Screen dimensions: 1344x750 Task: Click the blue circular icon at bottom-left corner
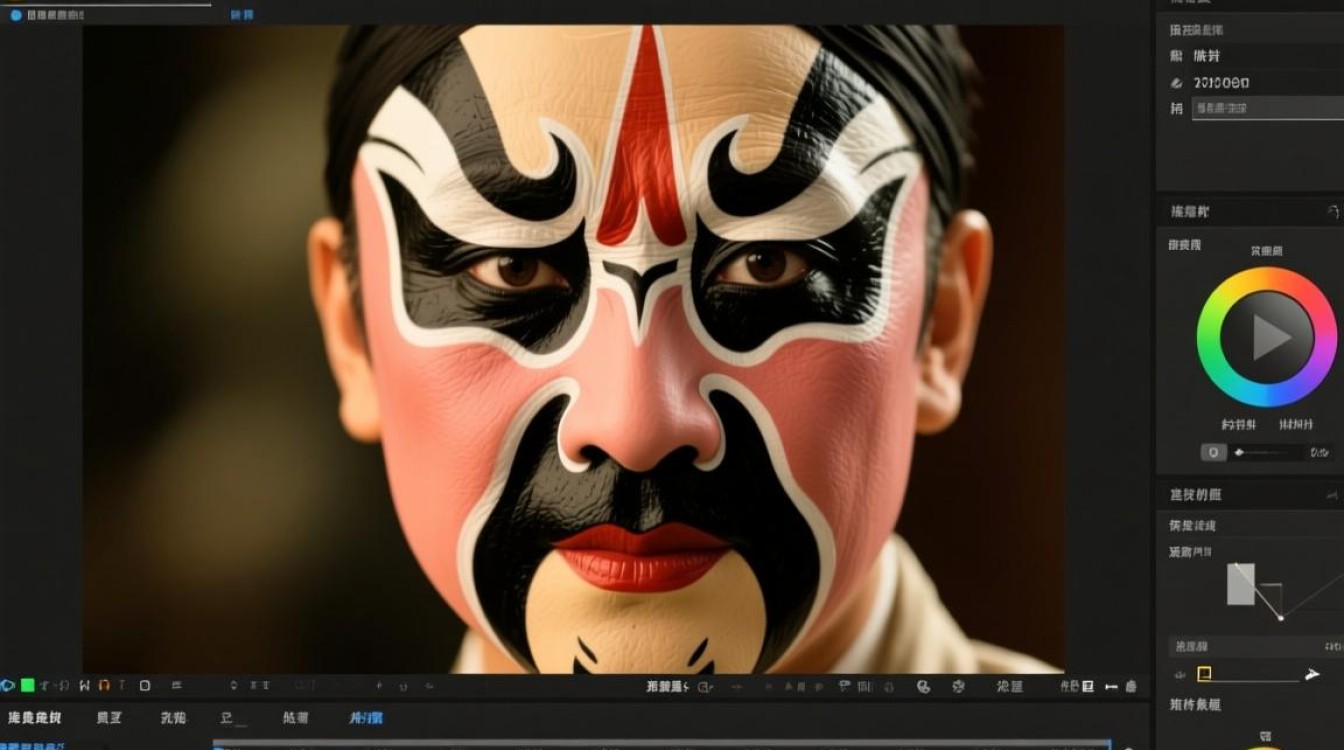pos(7,686)
